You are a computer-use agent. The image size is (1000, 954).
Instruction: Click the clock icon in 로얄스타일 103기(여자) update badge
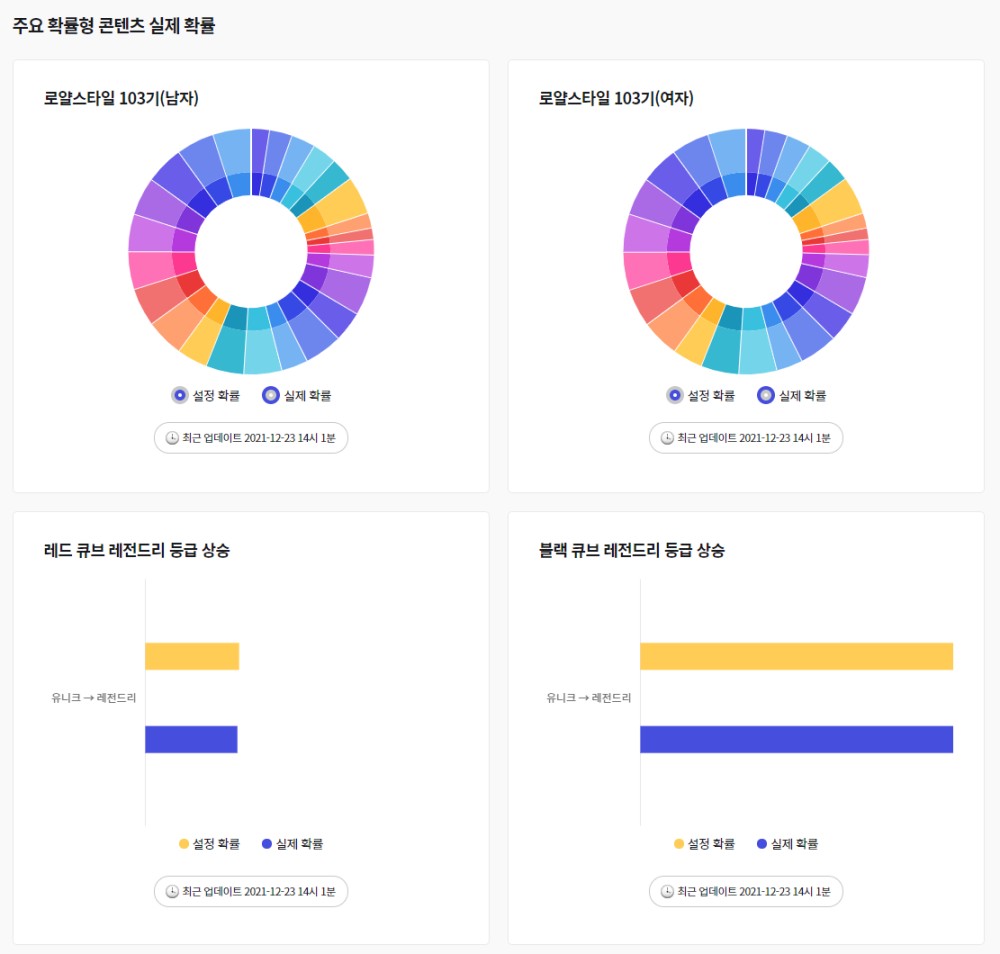click(x=667, y=438)
